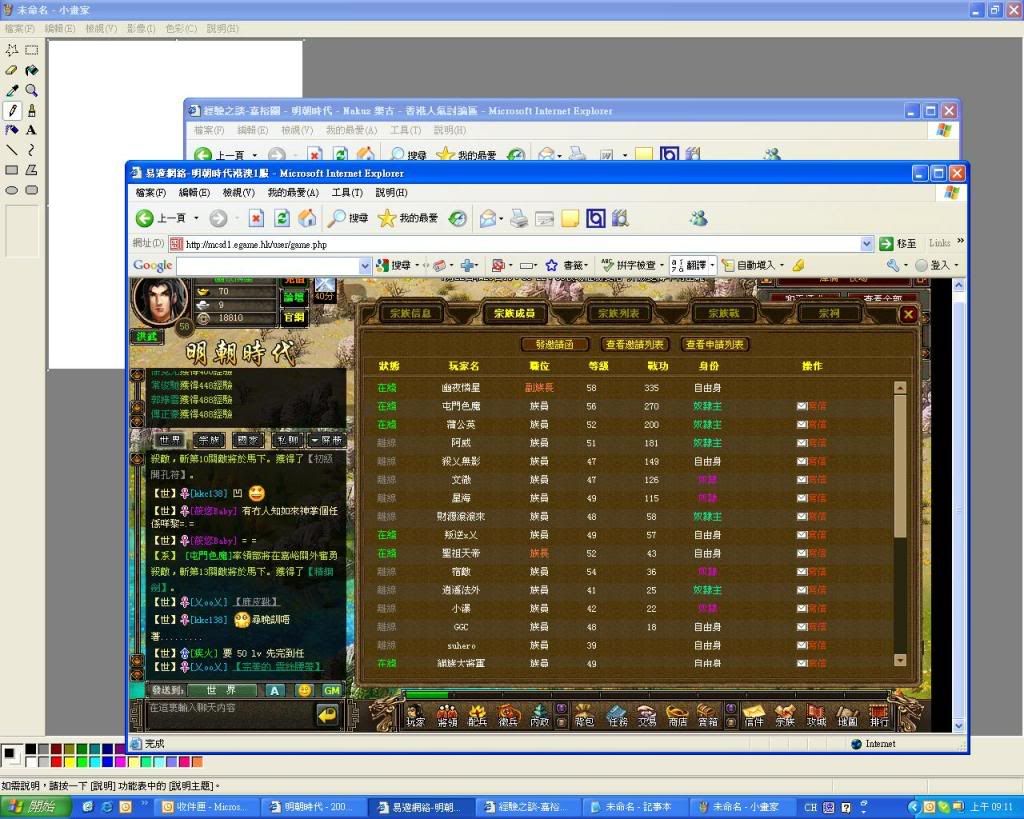The image size is (1024, 819).
Task: Select the Free-Form Select tool in Paint
Action: (12, 50)
